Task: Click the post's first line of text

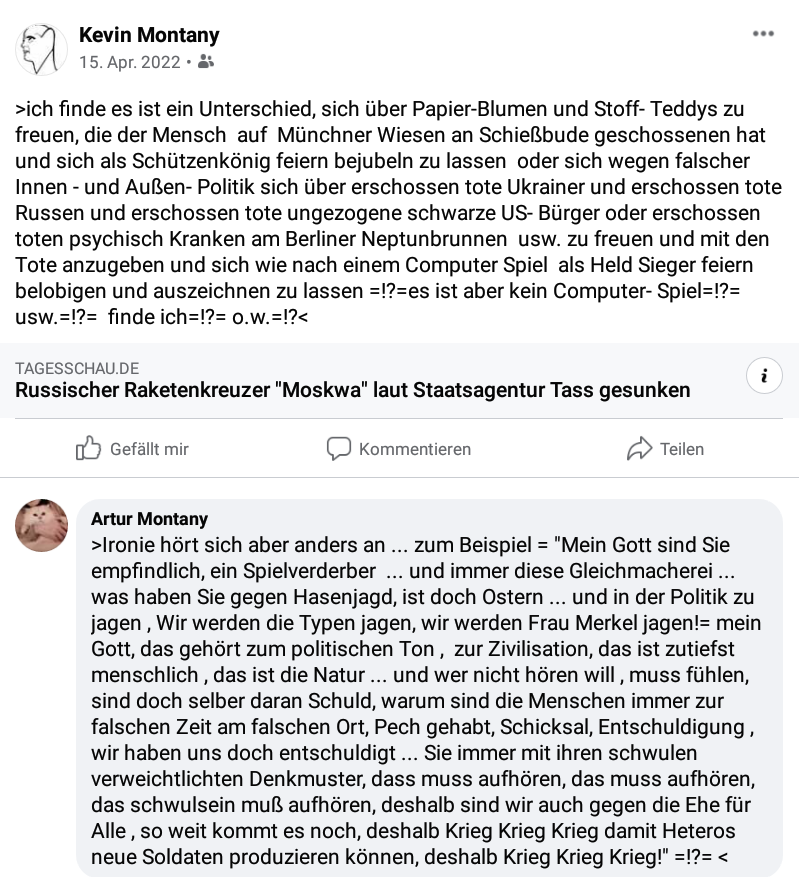Action: coord(379,109)
